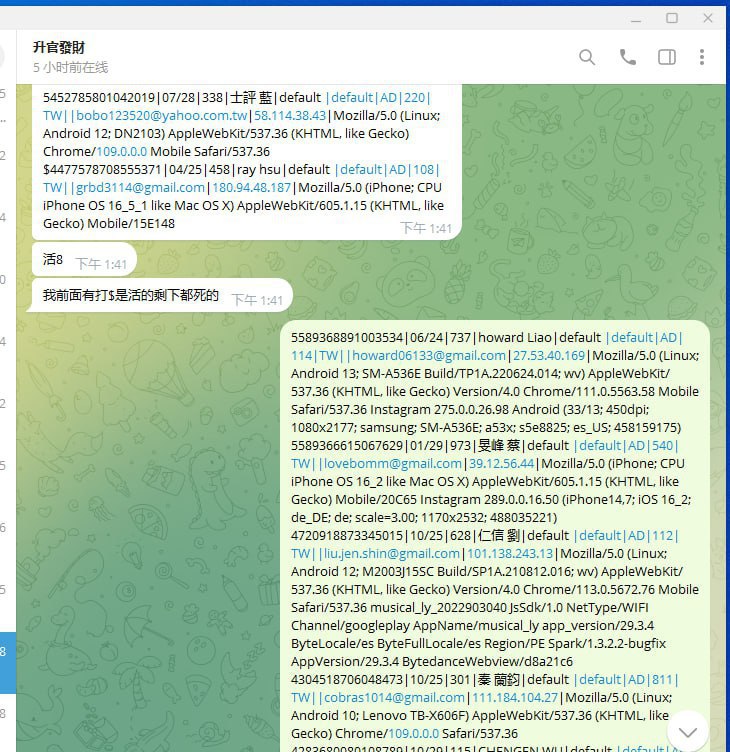Click the cobras1014@gmail.com email link

pyautogui.click(x=394, y=697)
